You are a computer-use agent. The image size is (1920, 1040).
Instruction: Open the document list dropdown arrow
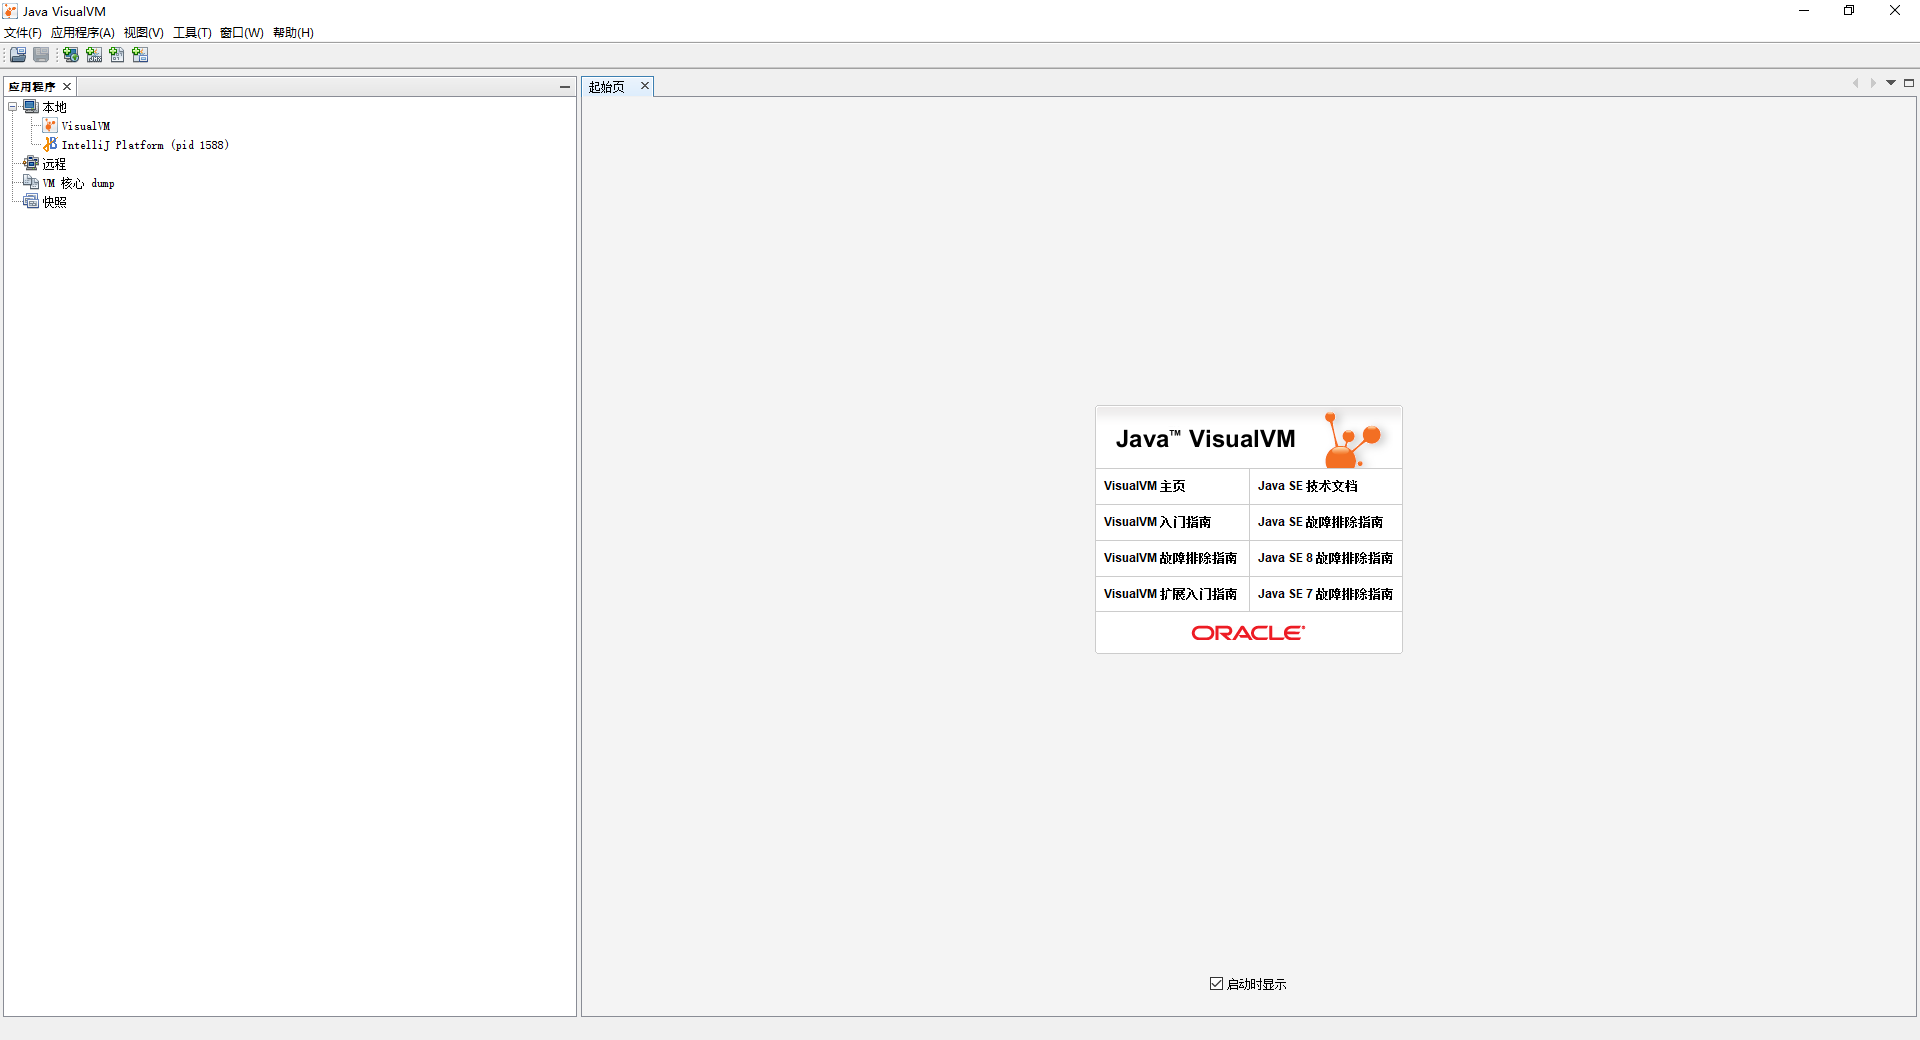point(1891,83)
